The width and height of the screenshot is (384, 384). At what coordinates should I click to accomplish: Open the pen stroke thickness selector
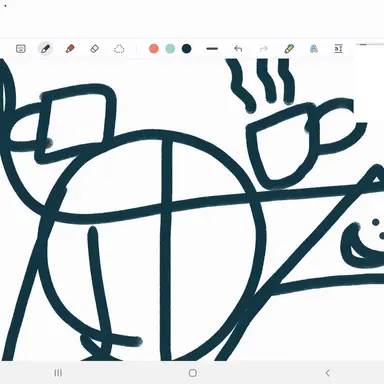(x=212, y=49)
